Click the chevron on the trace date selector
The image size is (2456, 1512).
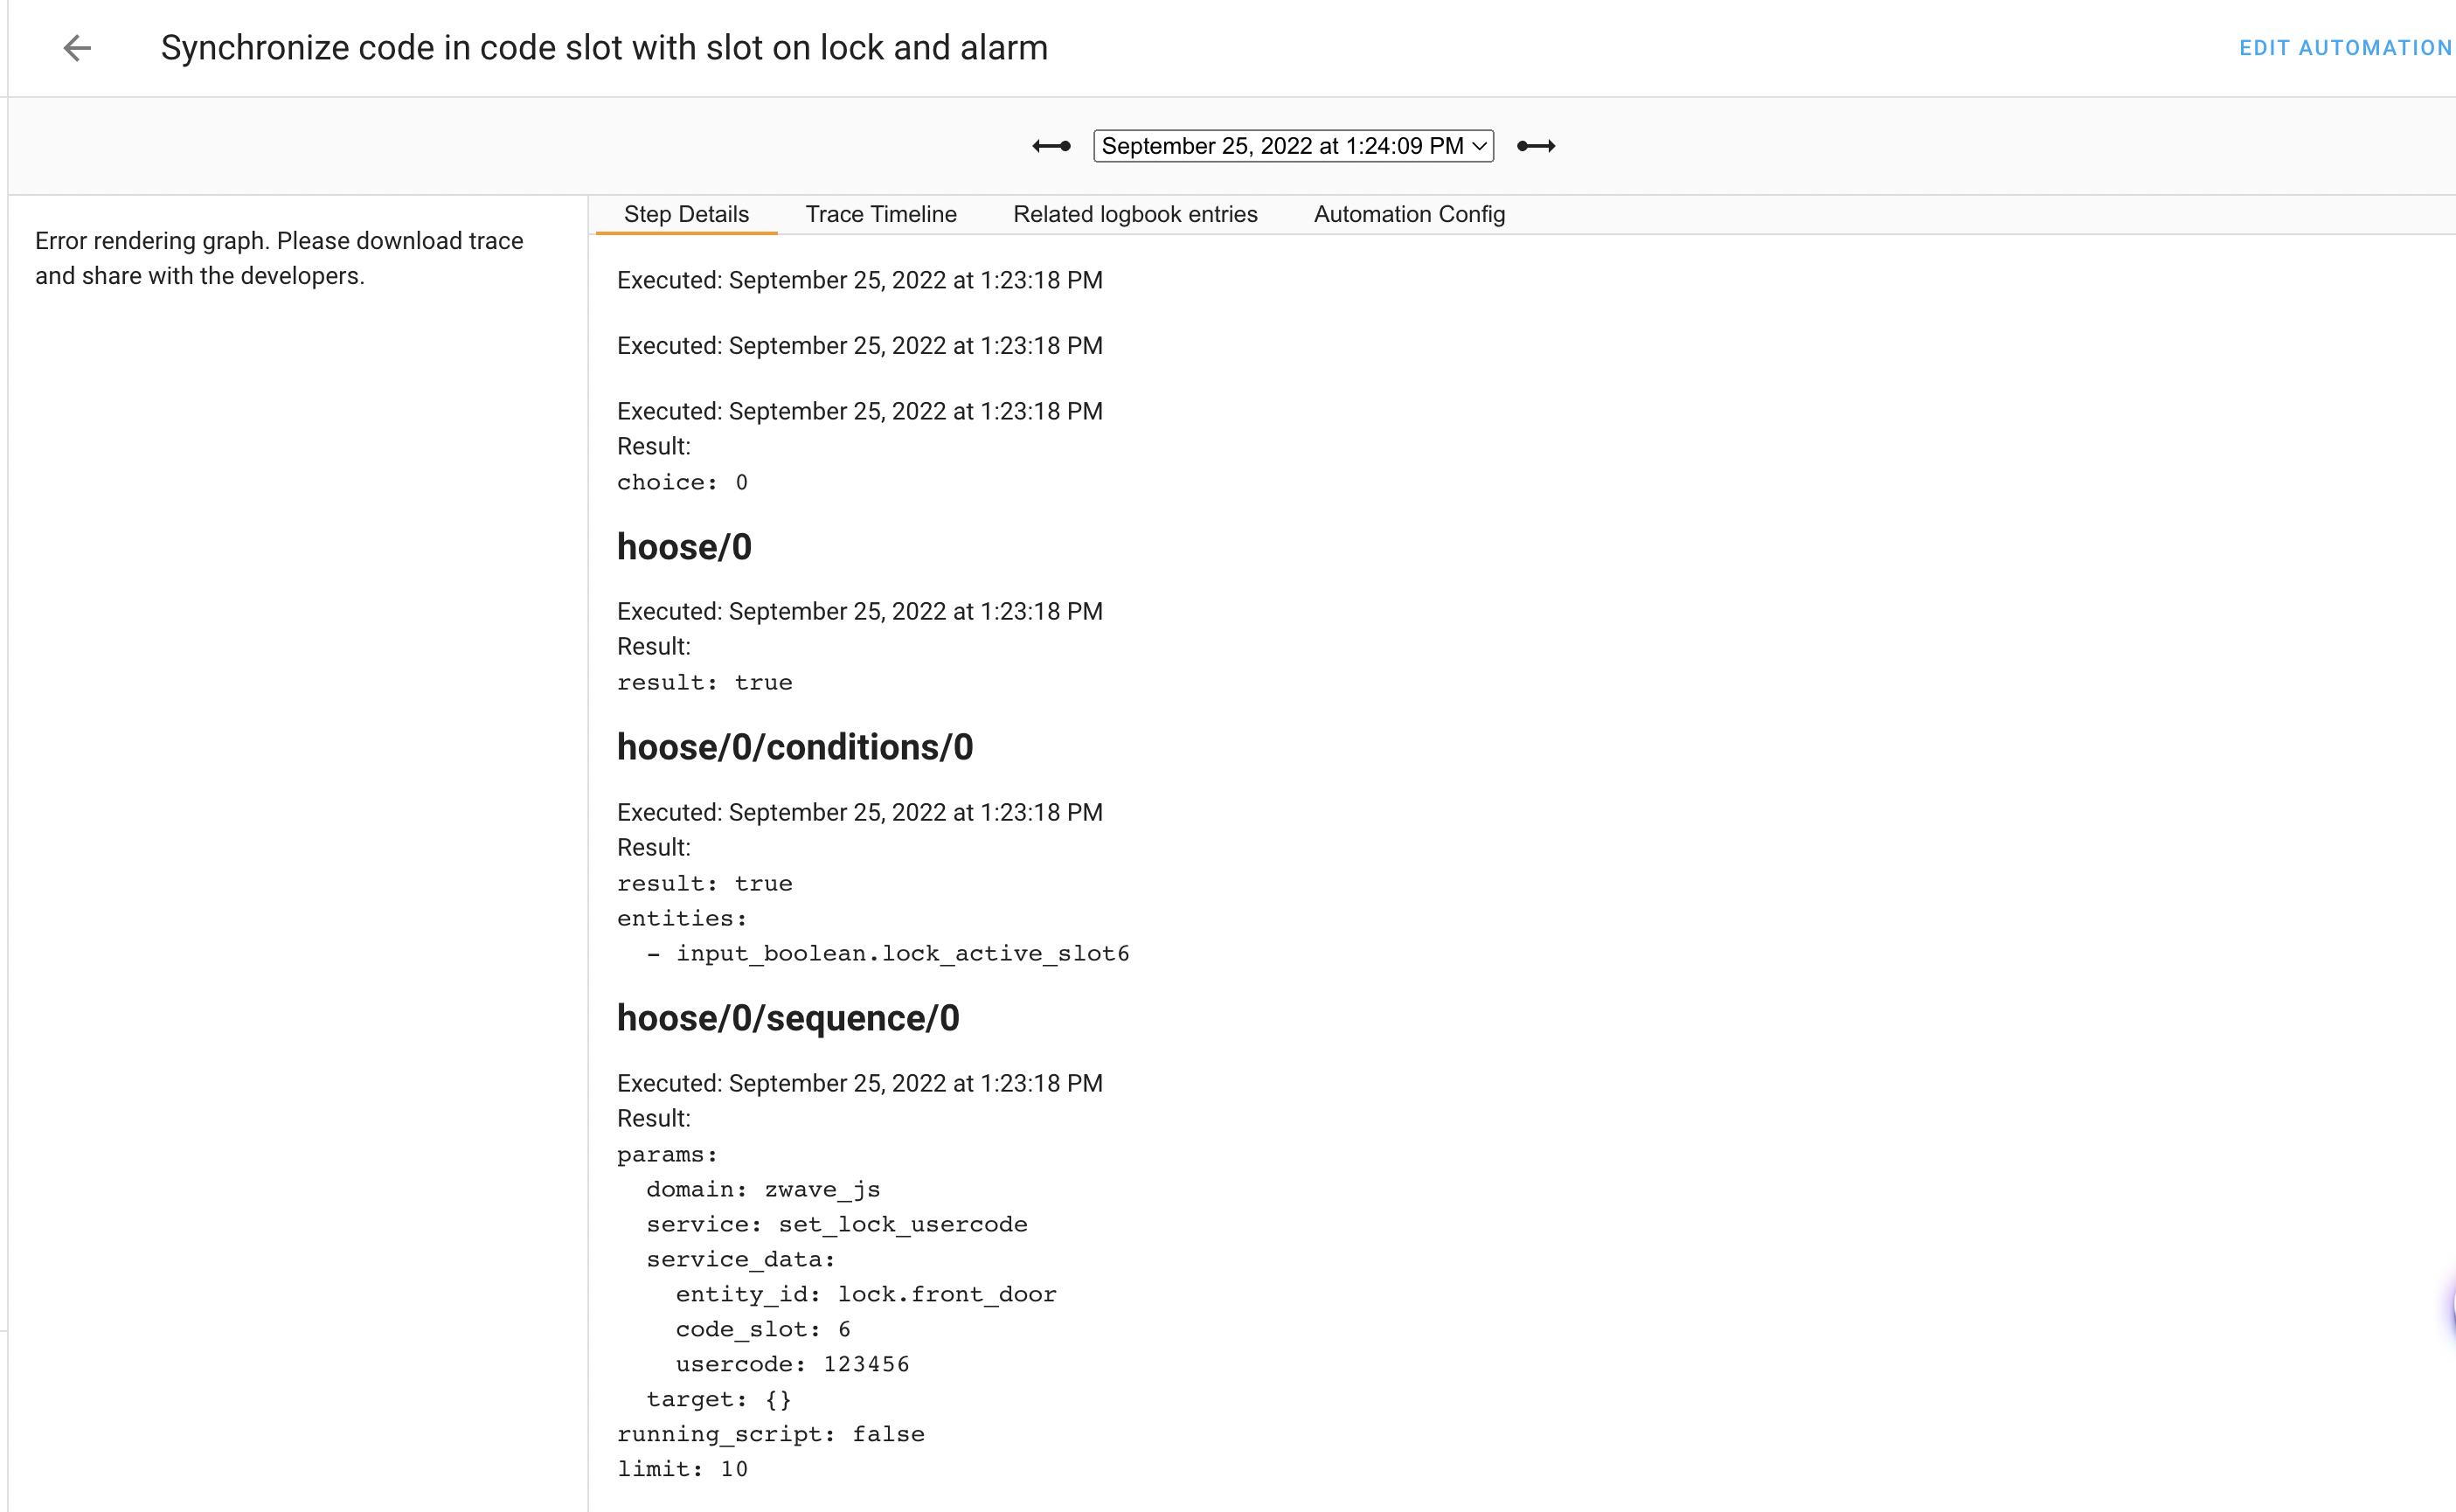click(1477, 146)
